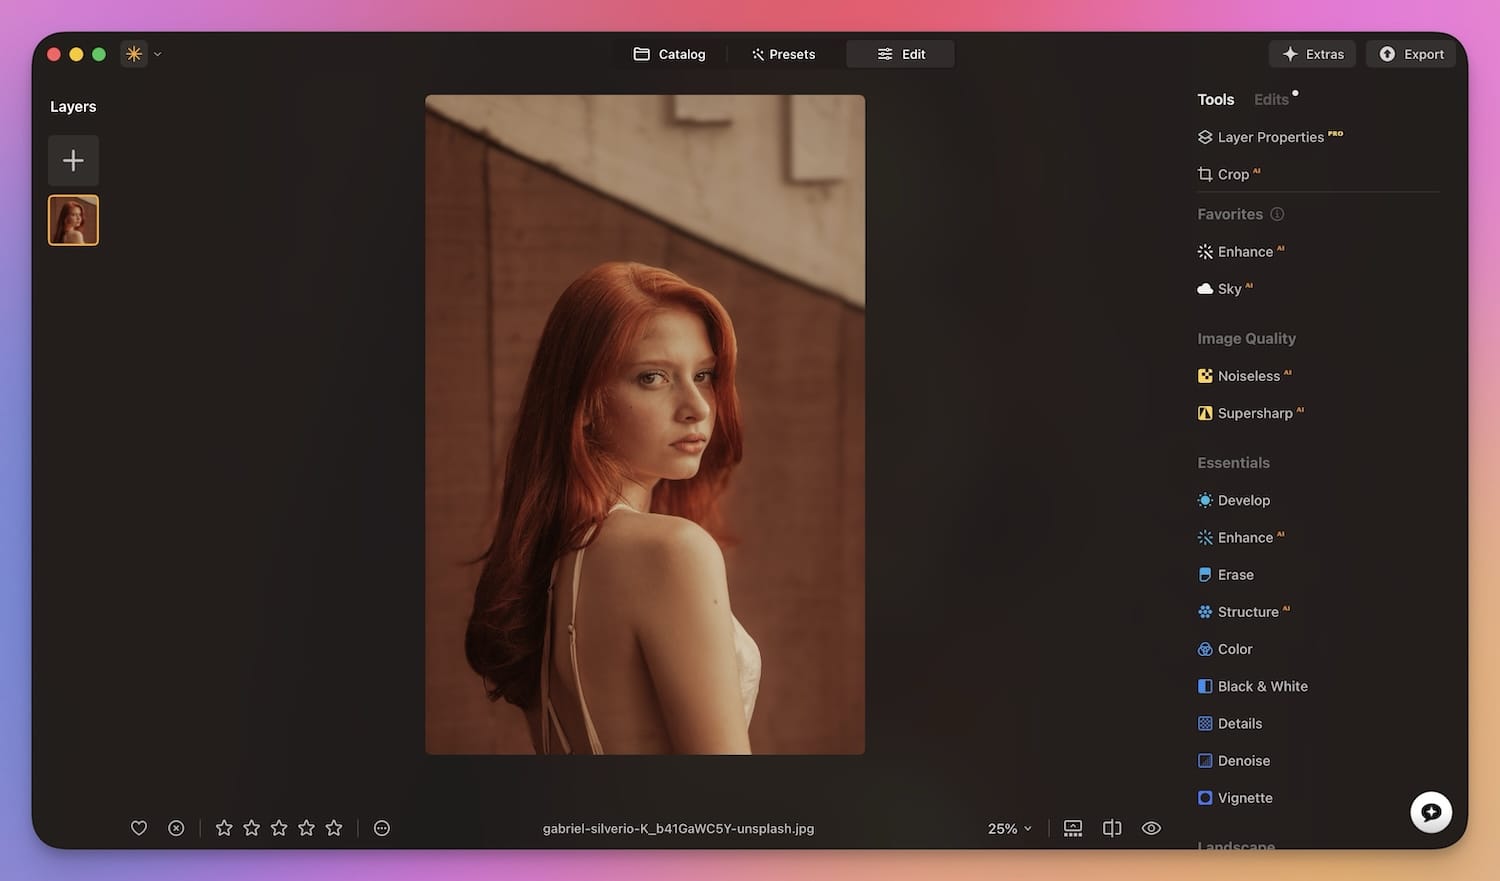
Task: Open the Vignette tool
Action: [1235, 798]
